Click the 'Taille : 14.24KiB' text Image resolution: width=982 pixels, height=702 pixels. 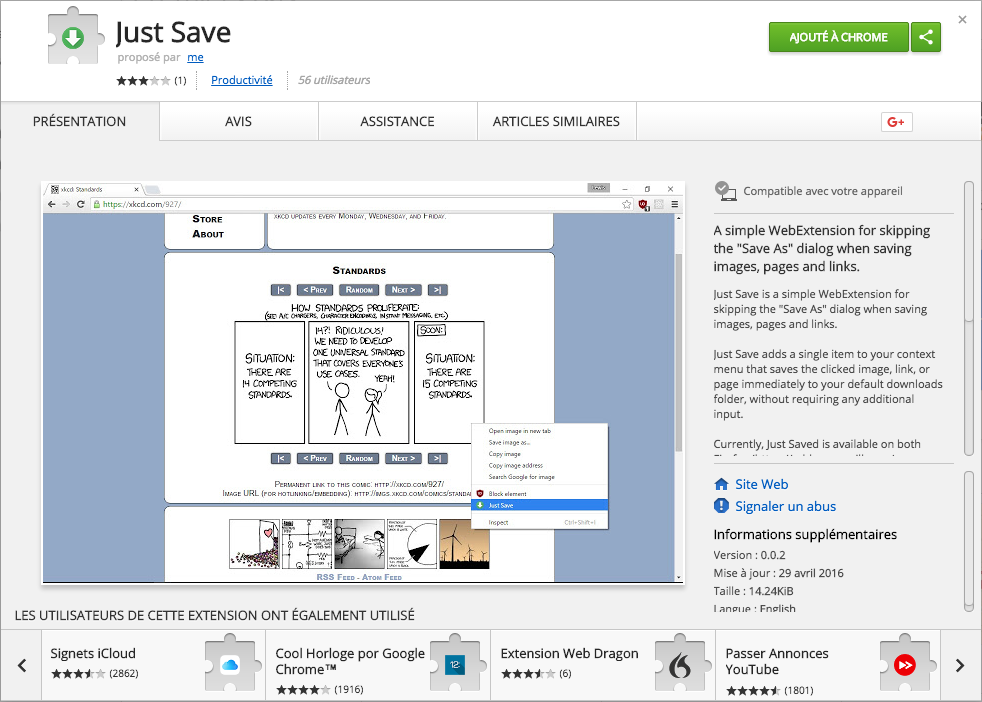753,591
